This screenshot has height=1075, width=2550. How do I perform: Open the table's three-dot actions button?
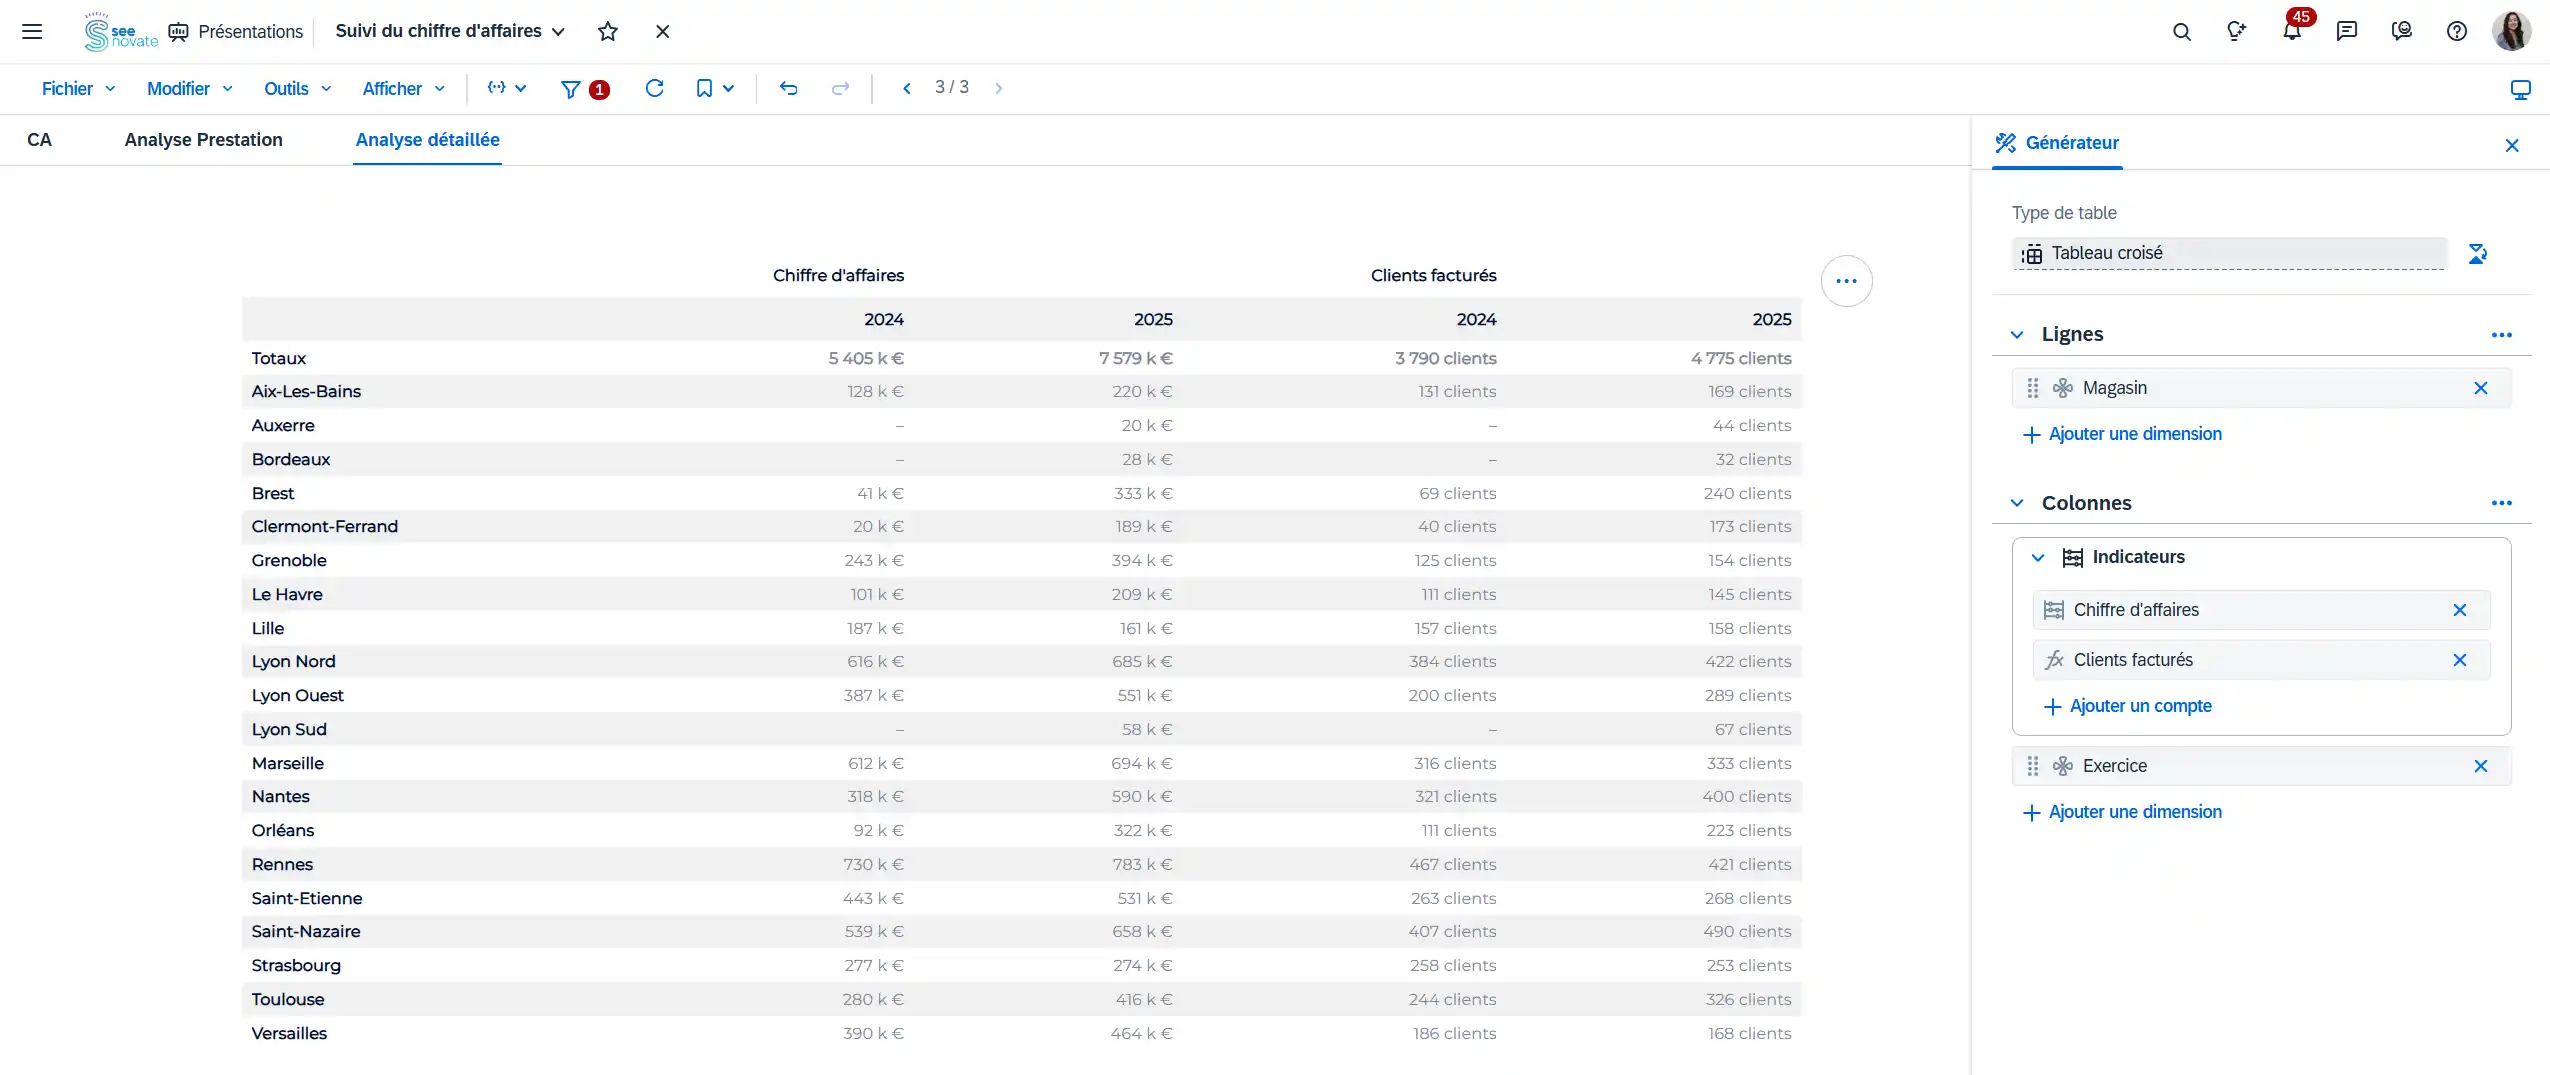[x=1846, y=281]
